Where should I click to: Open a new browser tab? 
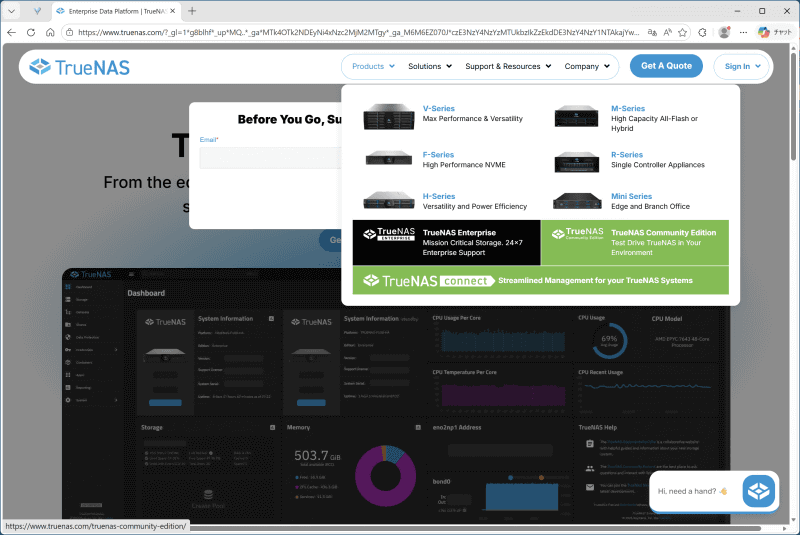click(192, 11)
